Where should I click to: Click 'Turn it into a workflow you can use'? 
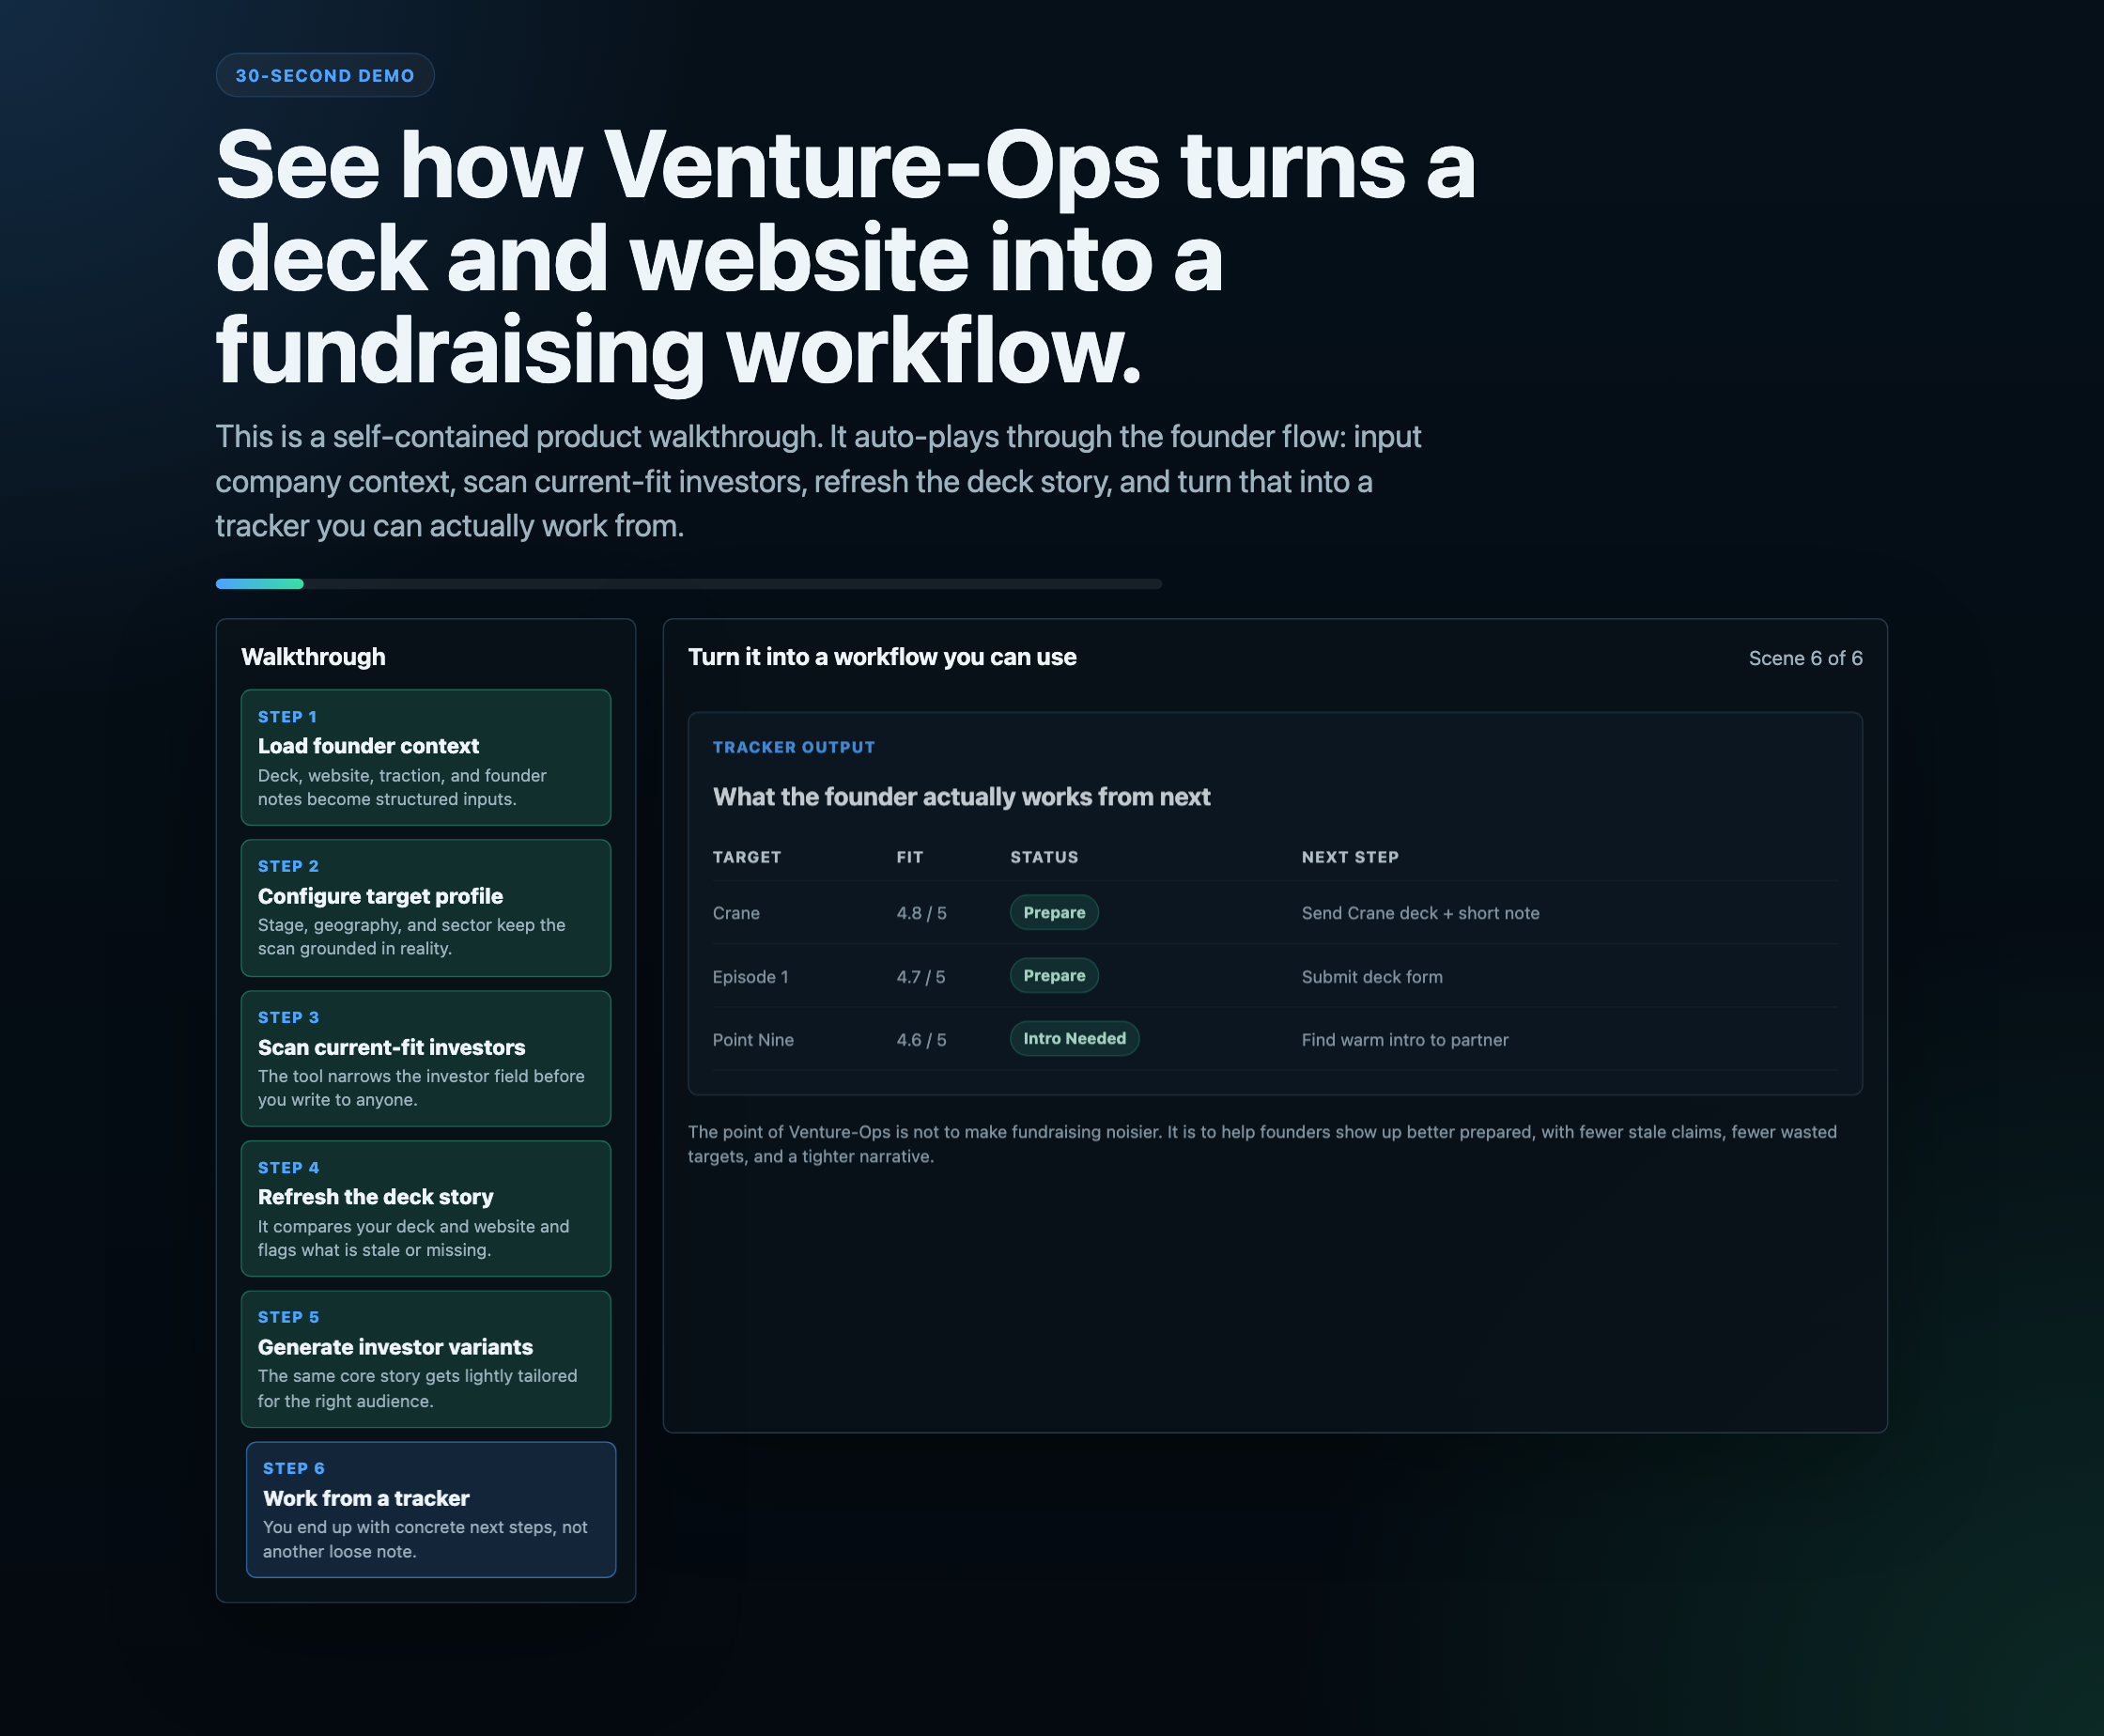click(882, 657)
